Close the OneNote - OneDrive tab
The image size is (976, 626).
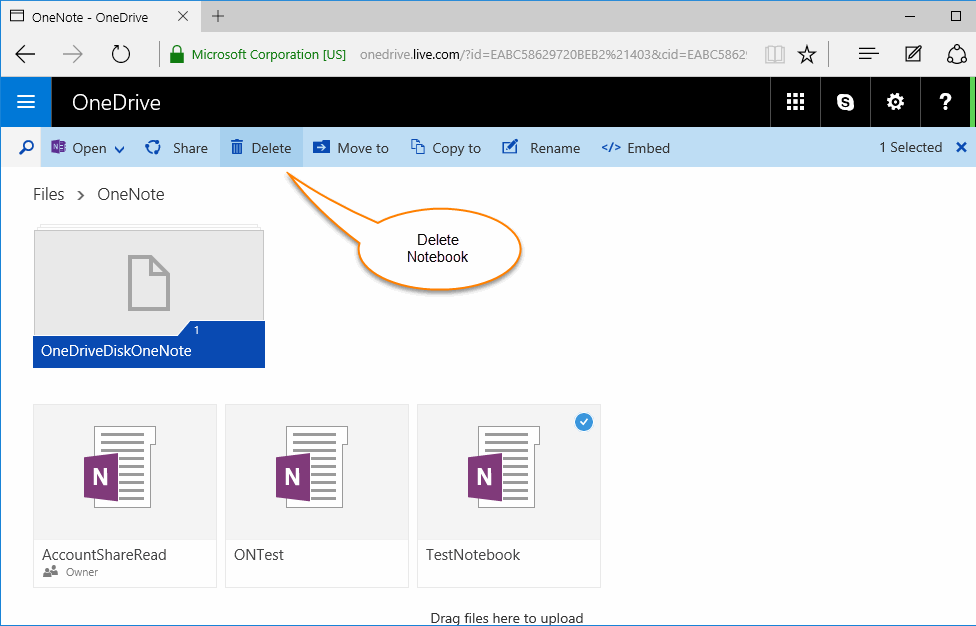(x=183, y=16)
